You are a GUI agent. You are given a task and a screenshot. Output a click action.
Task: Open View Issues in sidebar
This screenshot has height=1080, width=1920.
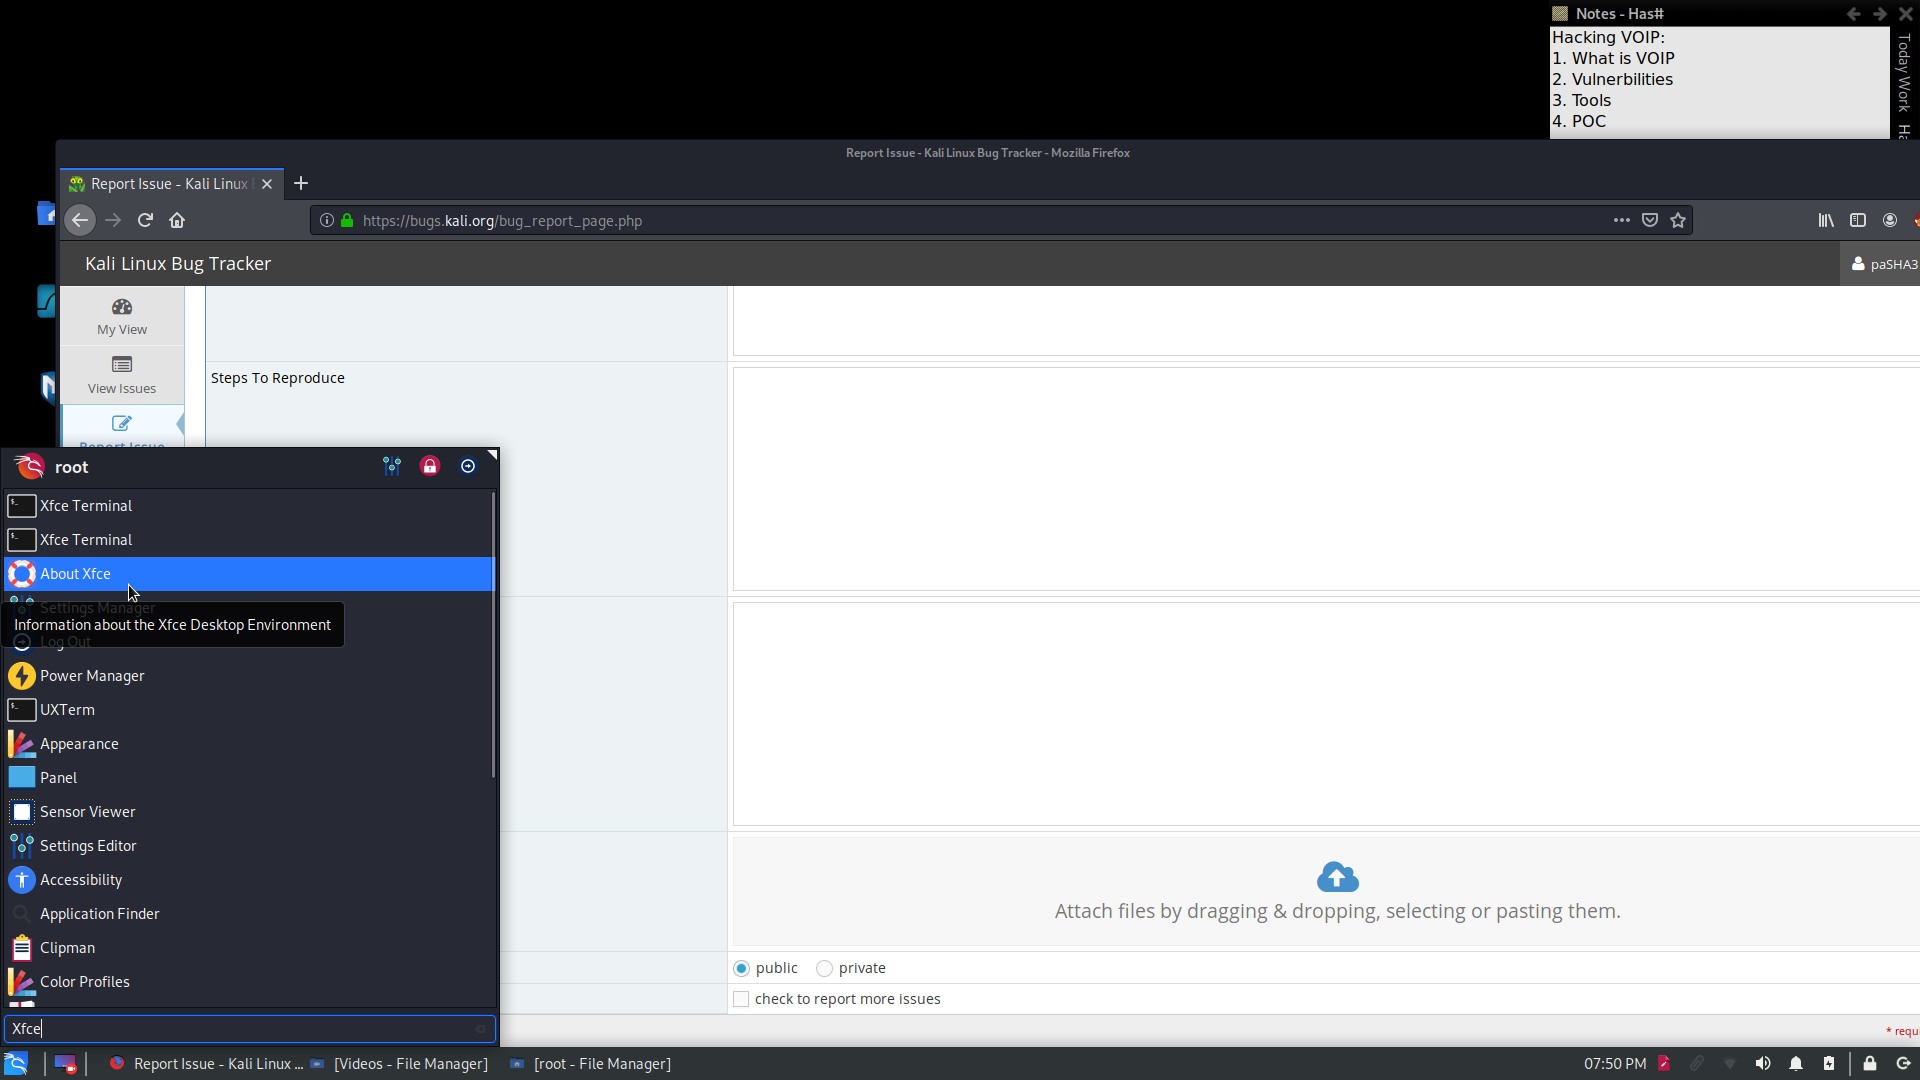(122, 375)
